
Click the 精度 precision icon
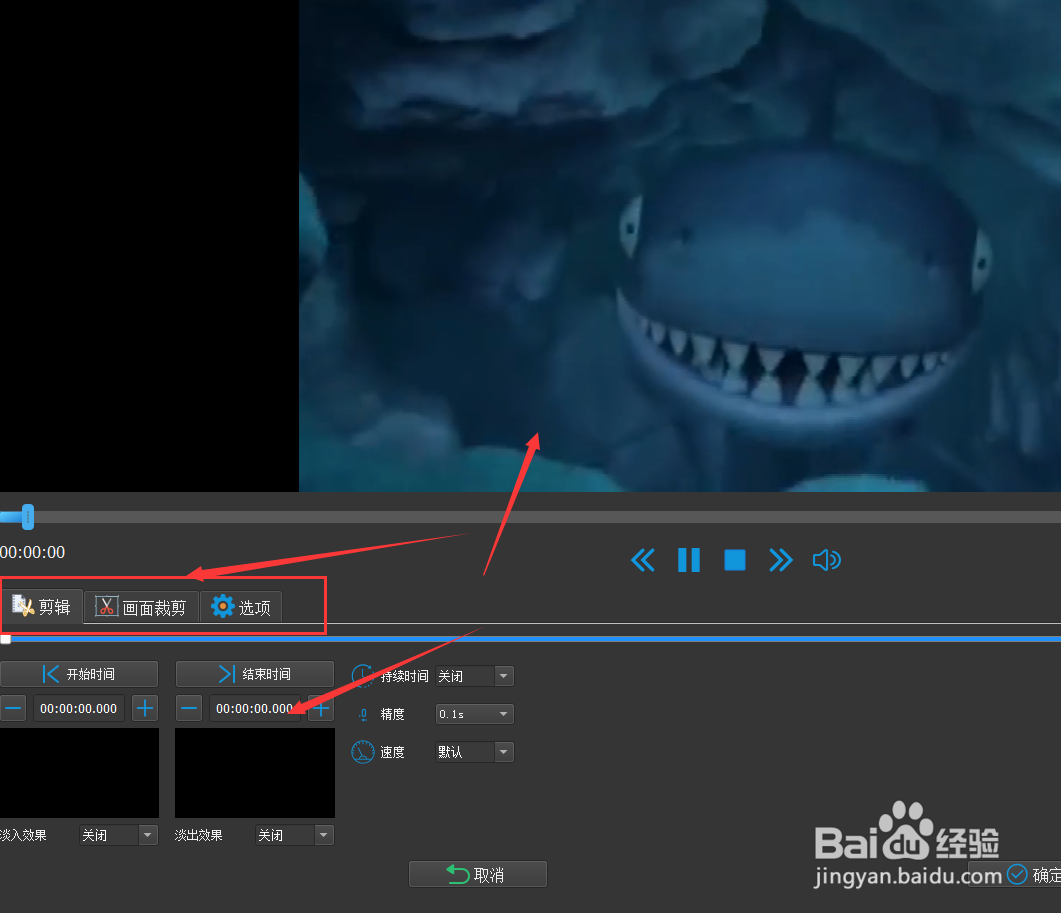pyautogui.click(x=363, y=714)
